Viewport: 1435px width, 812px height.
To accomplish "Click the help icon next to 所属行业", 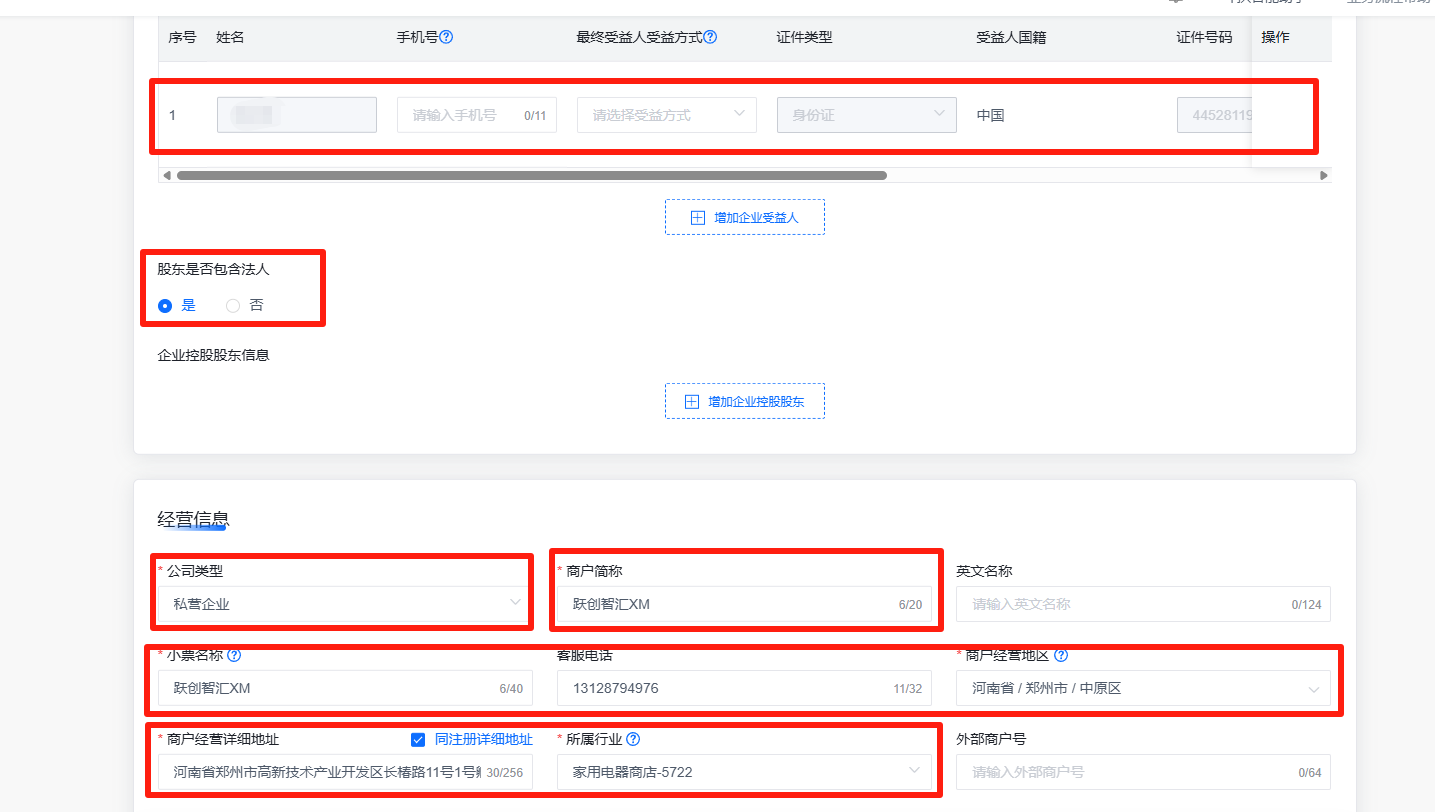I will coord(633,740).
